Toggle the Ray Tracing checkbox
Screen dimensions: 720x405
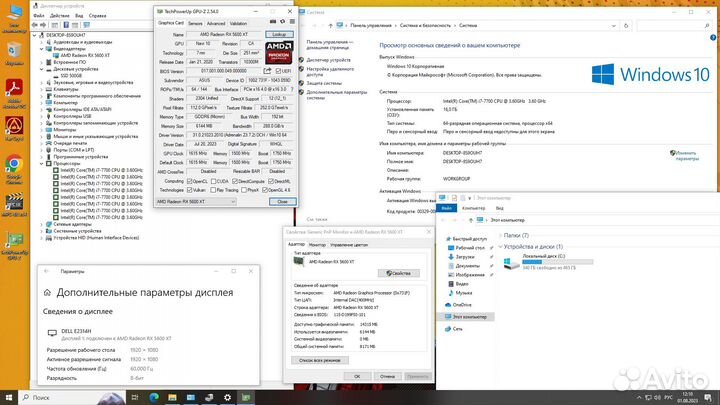214,190
